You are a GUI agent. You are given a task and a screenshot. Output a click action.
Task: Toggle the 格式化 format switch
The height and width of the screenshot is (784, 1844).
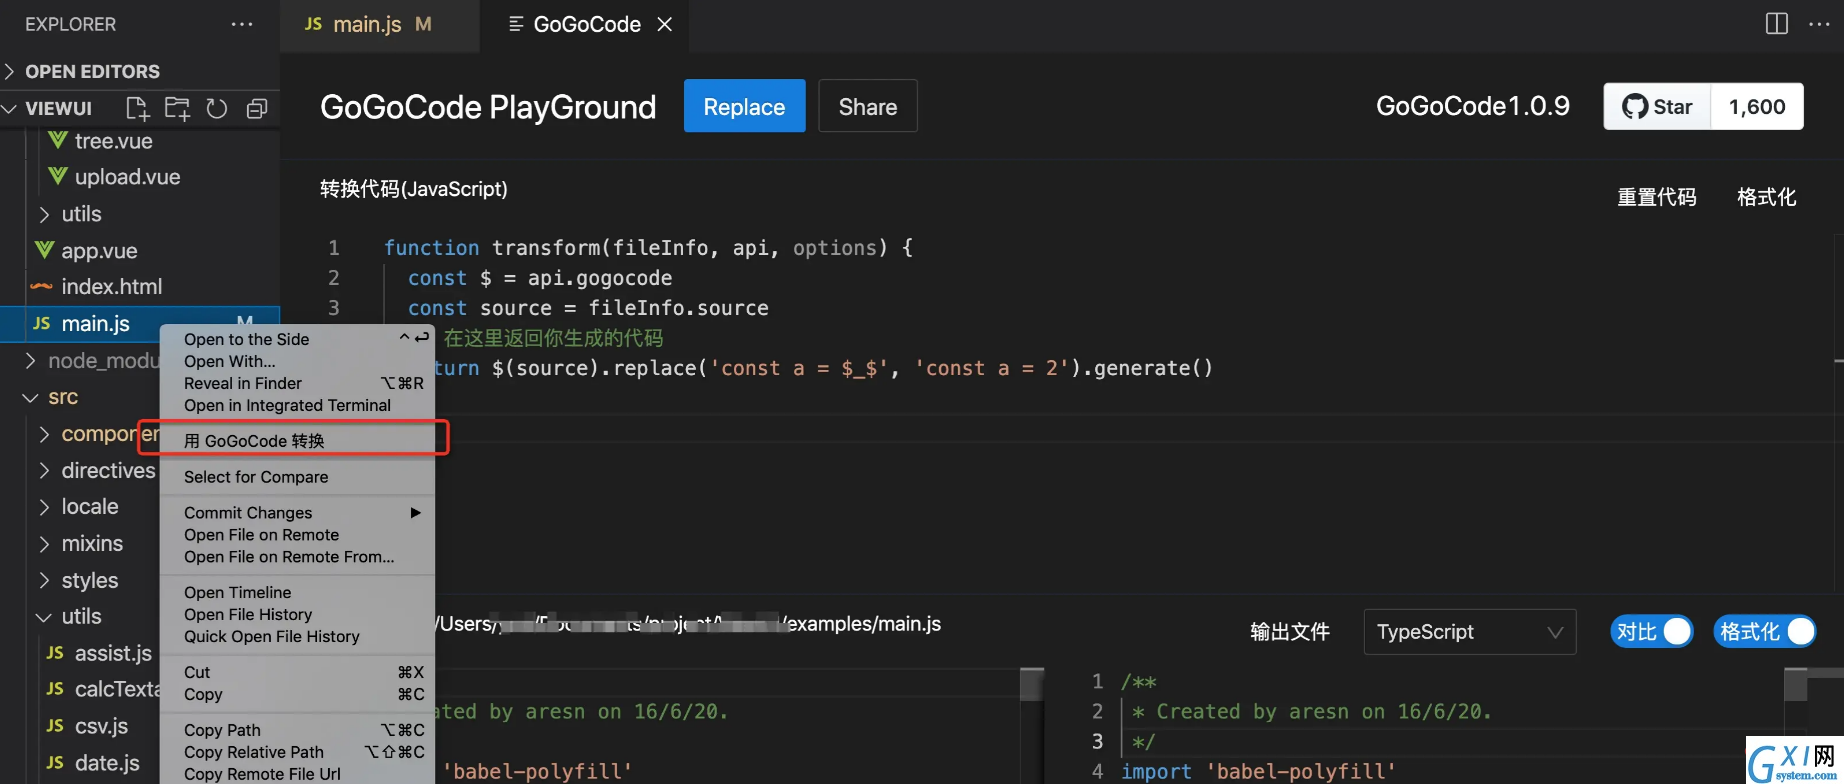[1765, 632]
